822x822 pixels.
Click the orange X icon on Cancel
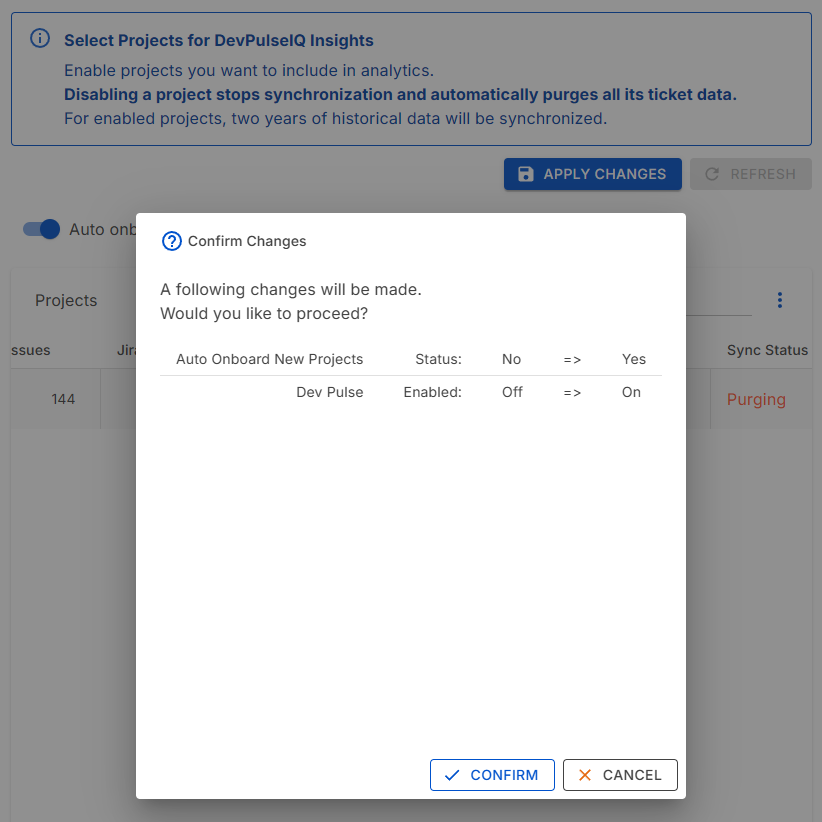[585, 775]
